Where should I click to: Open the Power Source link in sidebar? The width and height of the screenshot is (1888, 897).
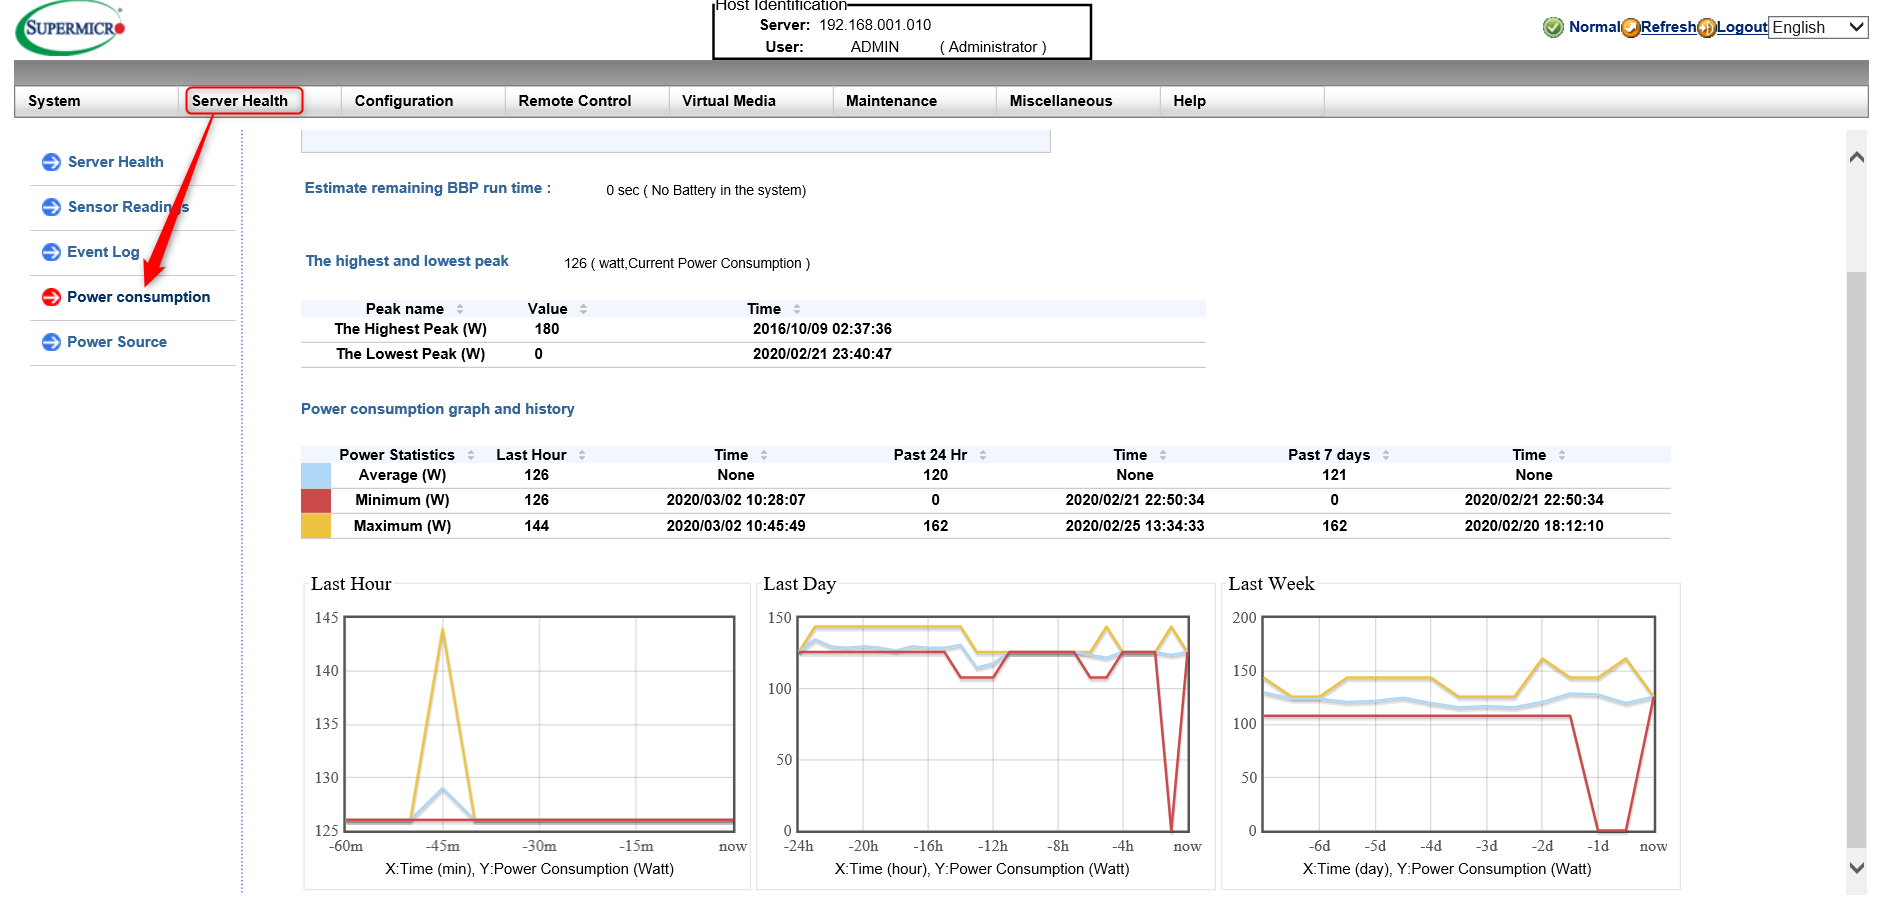pyautogui.click(x=117, y=342)
